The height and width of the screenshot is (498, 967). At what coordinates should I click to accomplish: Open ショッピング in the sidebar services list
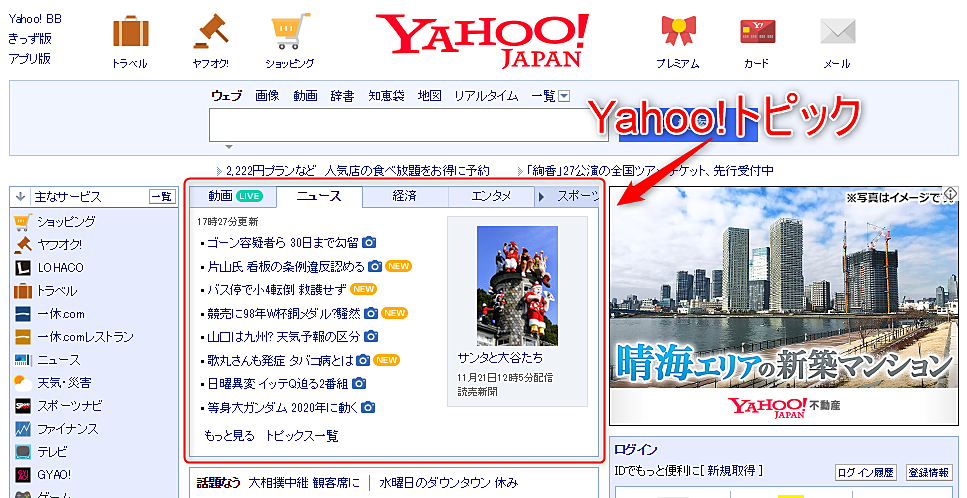pyautogui.click(x=66, y=221)
